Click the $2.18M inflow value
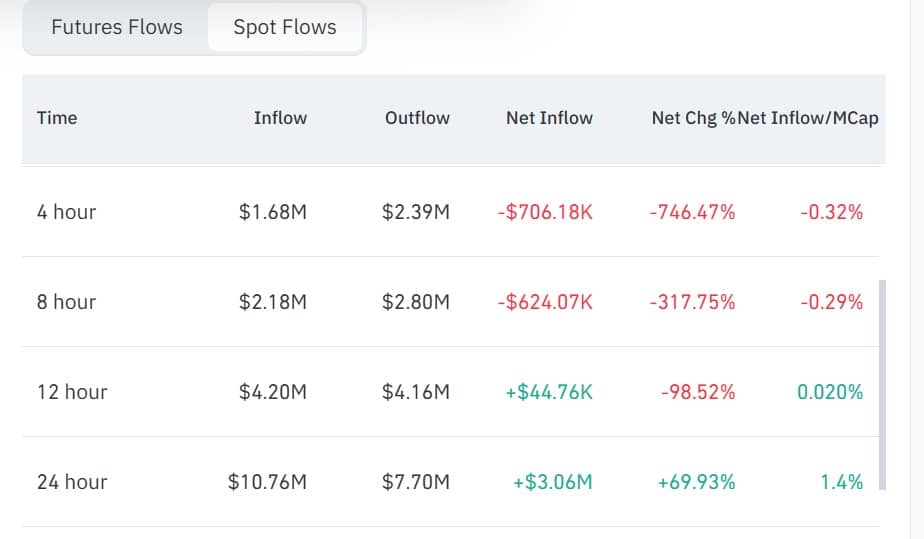 [273, 302]
